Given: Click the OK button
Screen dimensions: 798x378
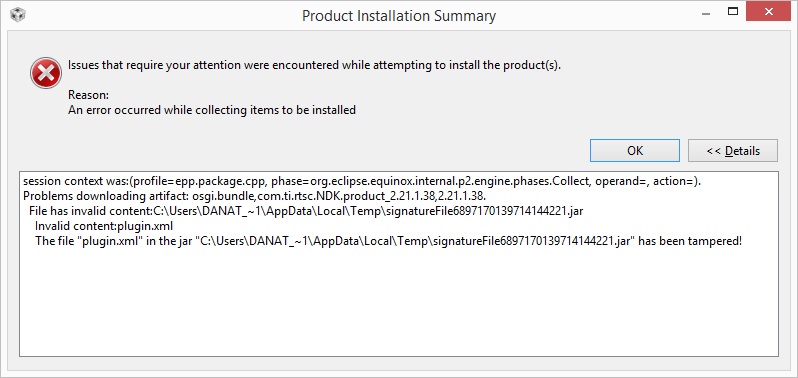Looking at the screenshot, I should (635, 151).
